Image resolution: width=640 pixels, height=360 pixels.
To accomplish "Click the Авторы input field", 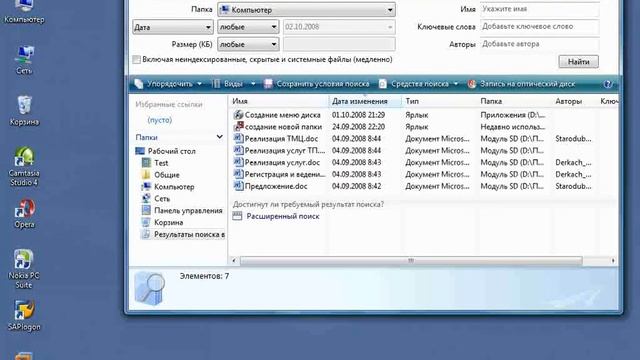I will tap(540, 44).
